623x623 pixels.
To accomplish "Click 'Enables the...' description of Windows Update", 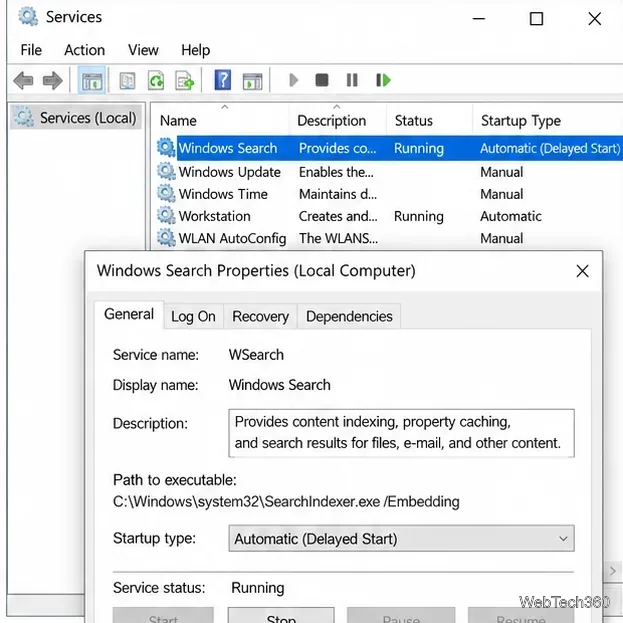I will coord(336,172).
